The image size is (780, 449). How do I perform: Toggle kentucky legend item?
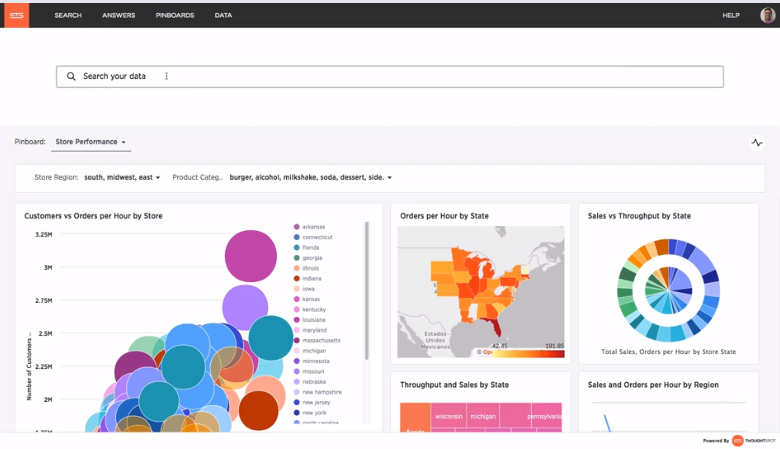[x=309, y=309]
